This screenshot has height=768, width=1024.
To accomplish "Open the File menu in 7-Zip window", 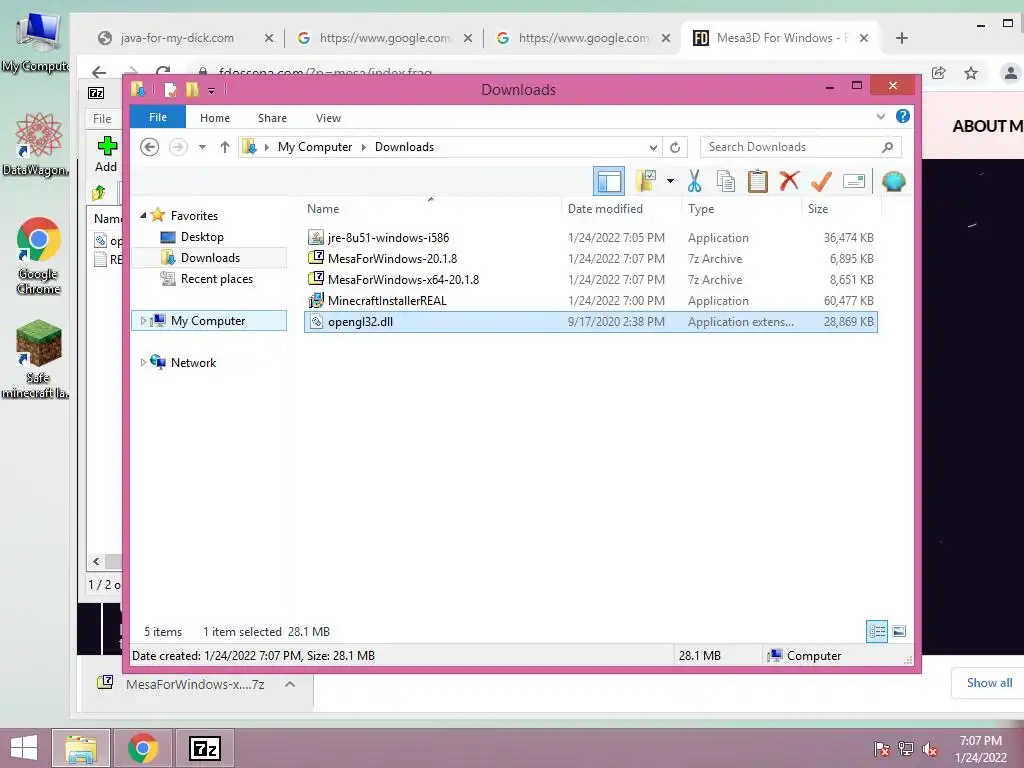I will [102, 119].
